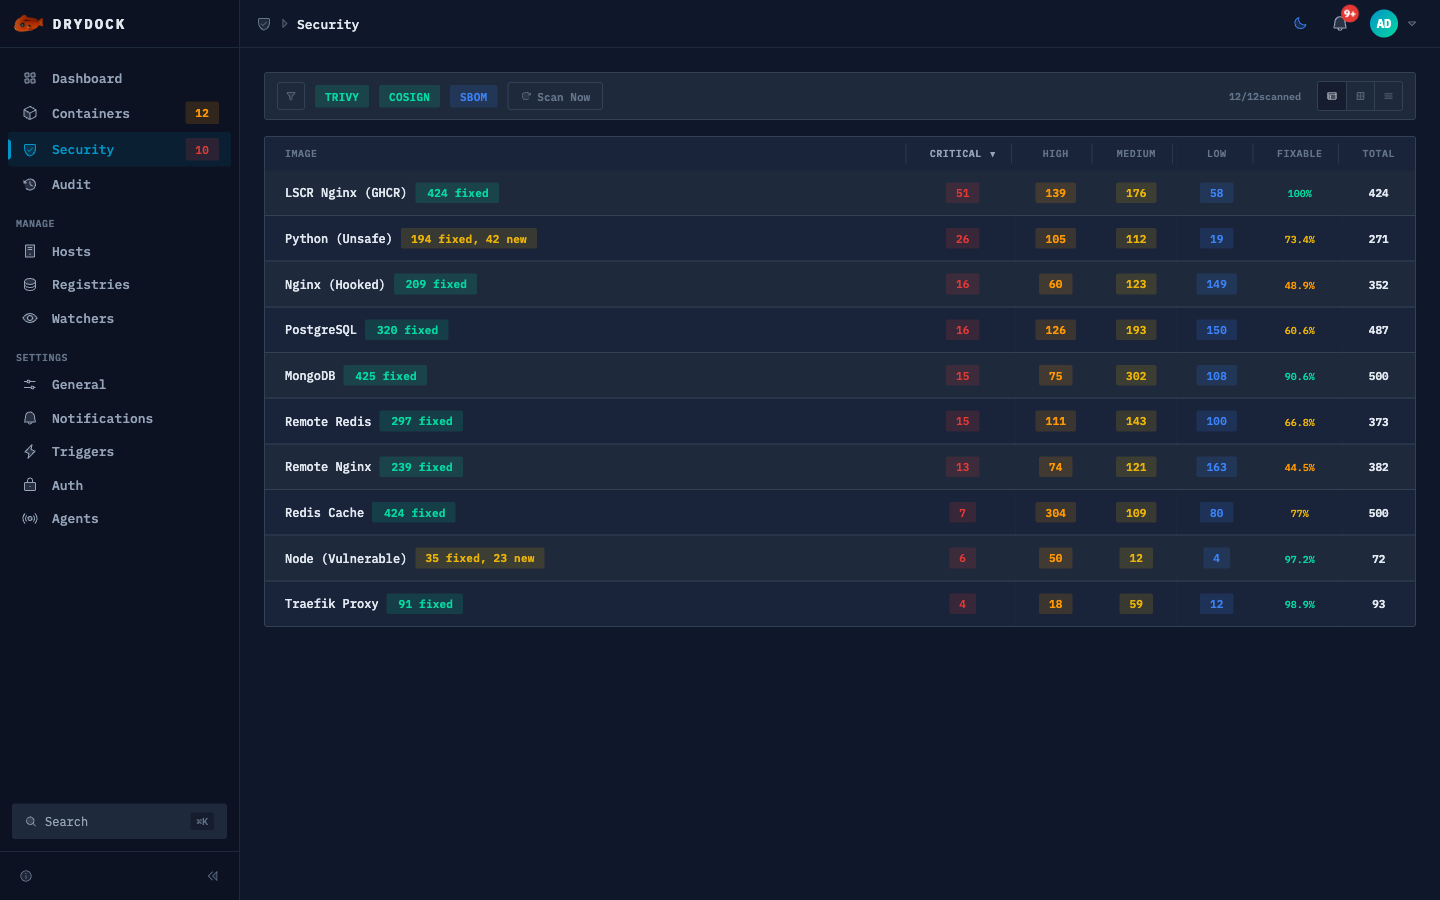Click the 100% fixable value

tap(1299, 194)
